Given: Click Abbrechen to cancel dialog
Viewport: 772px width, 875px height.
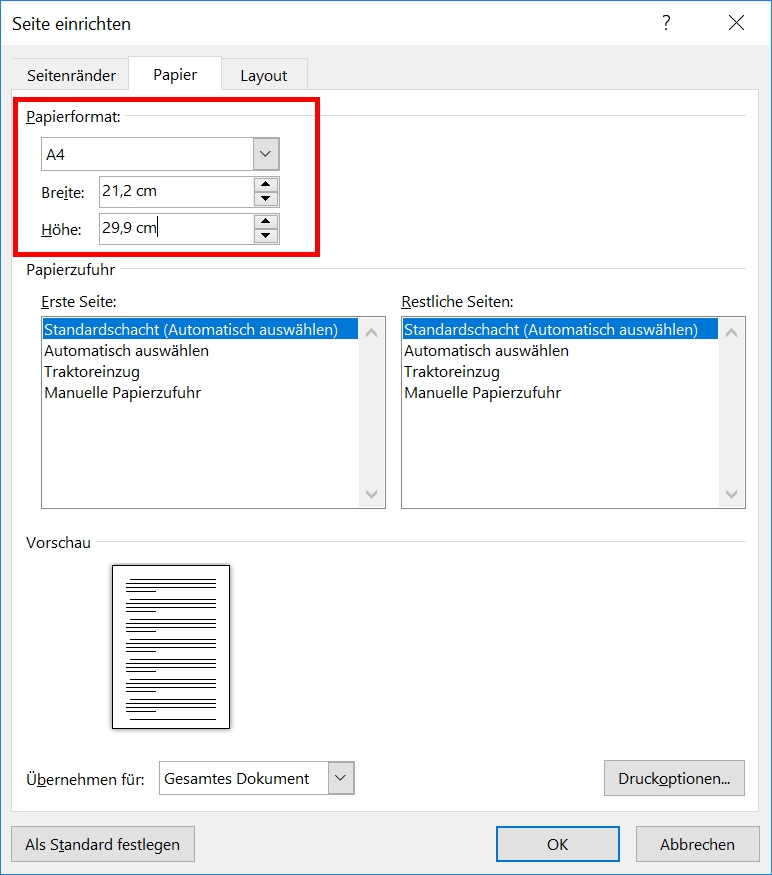Looking at the screenshot, I should (x=696, y=844).
